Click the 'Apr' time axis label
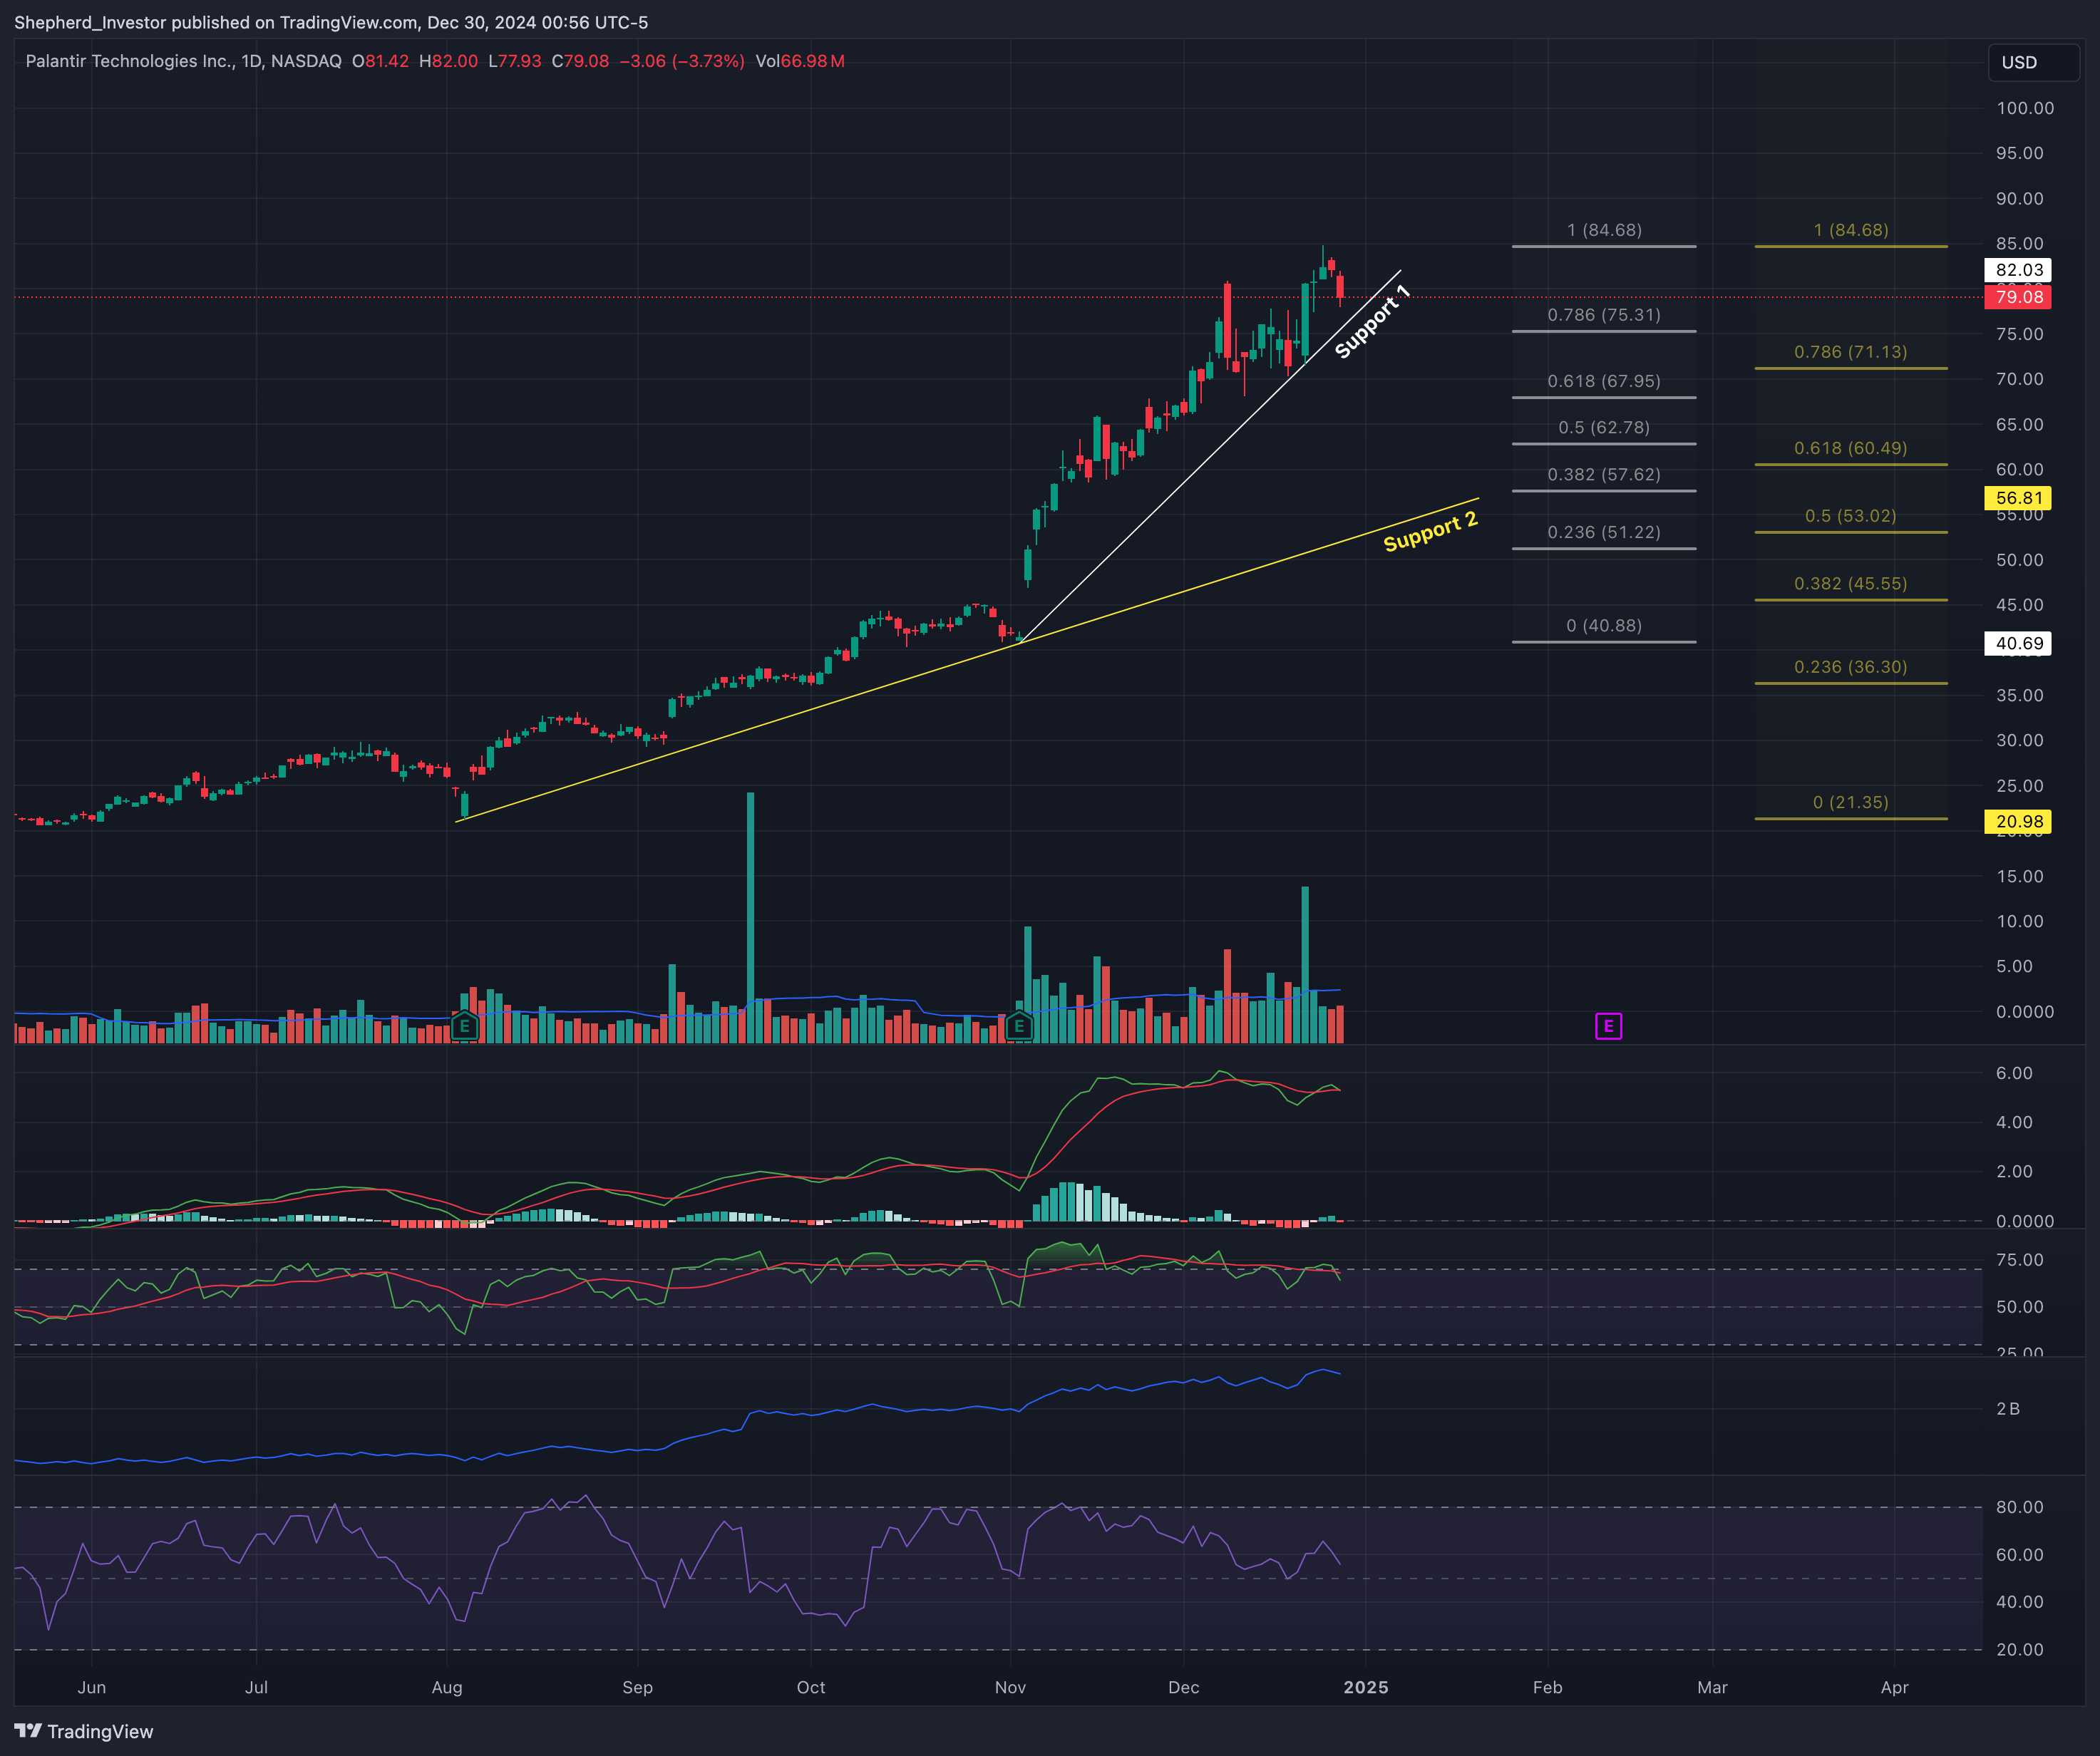 (x=1894, y=1688)
